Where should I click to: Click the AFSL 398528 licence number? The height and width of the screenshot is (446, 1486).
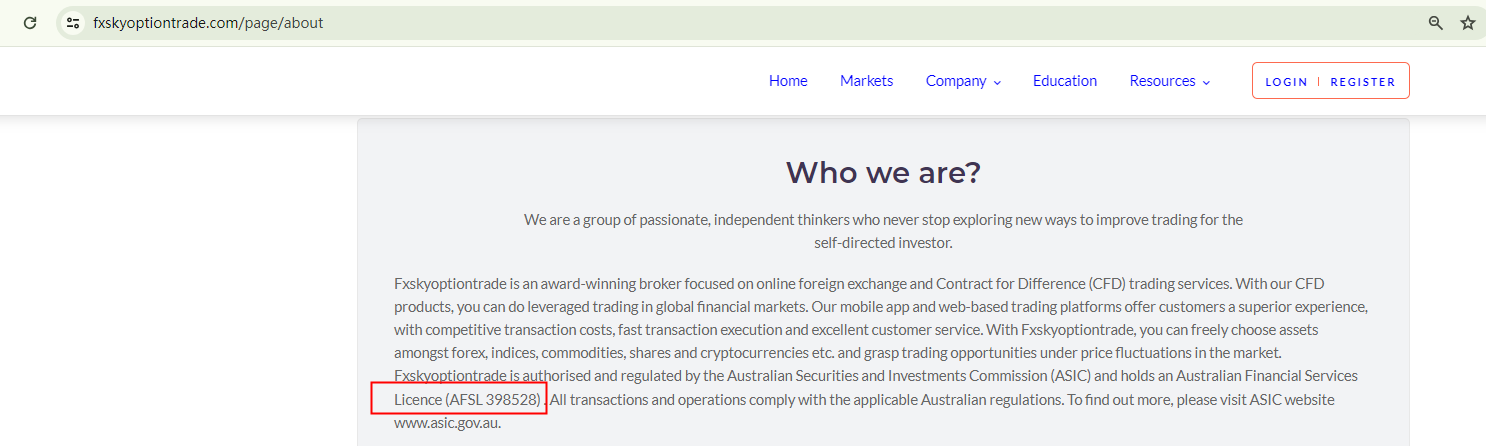(493, 399)
